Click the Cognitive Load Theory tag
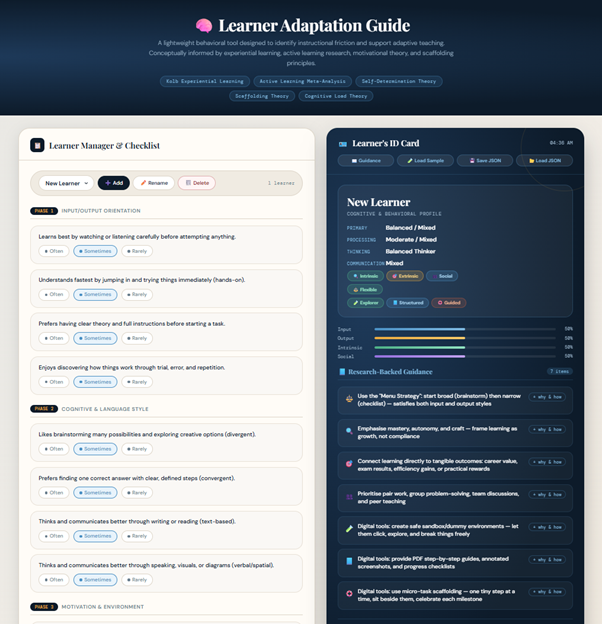Viewport: 602px width, 624px height. (x=335, y=96)
